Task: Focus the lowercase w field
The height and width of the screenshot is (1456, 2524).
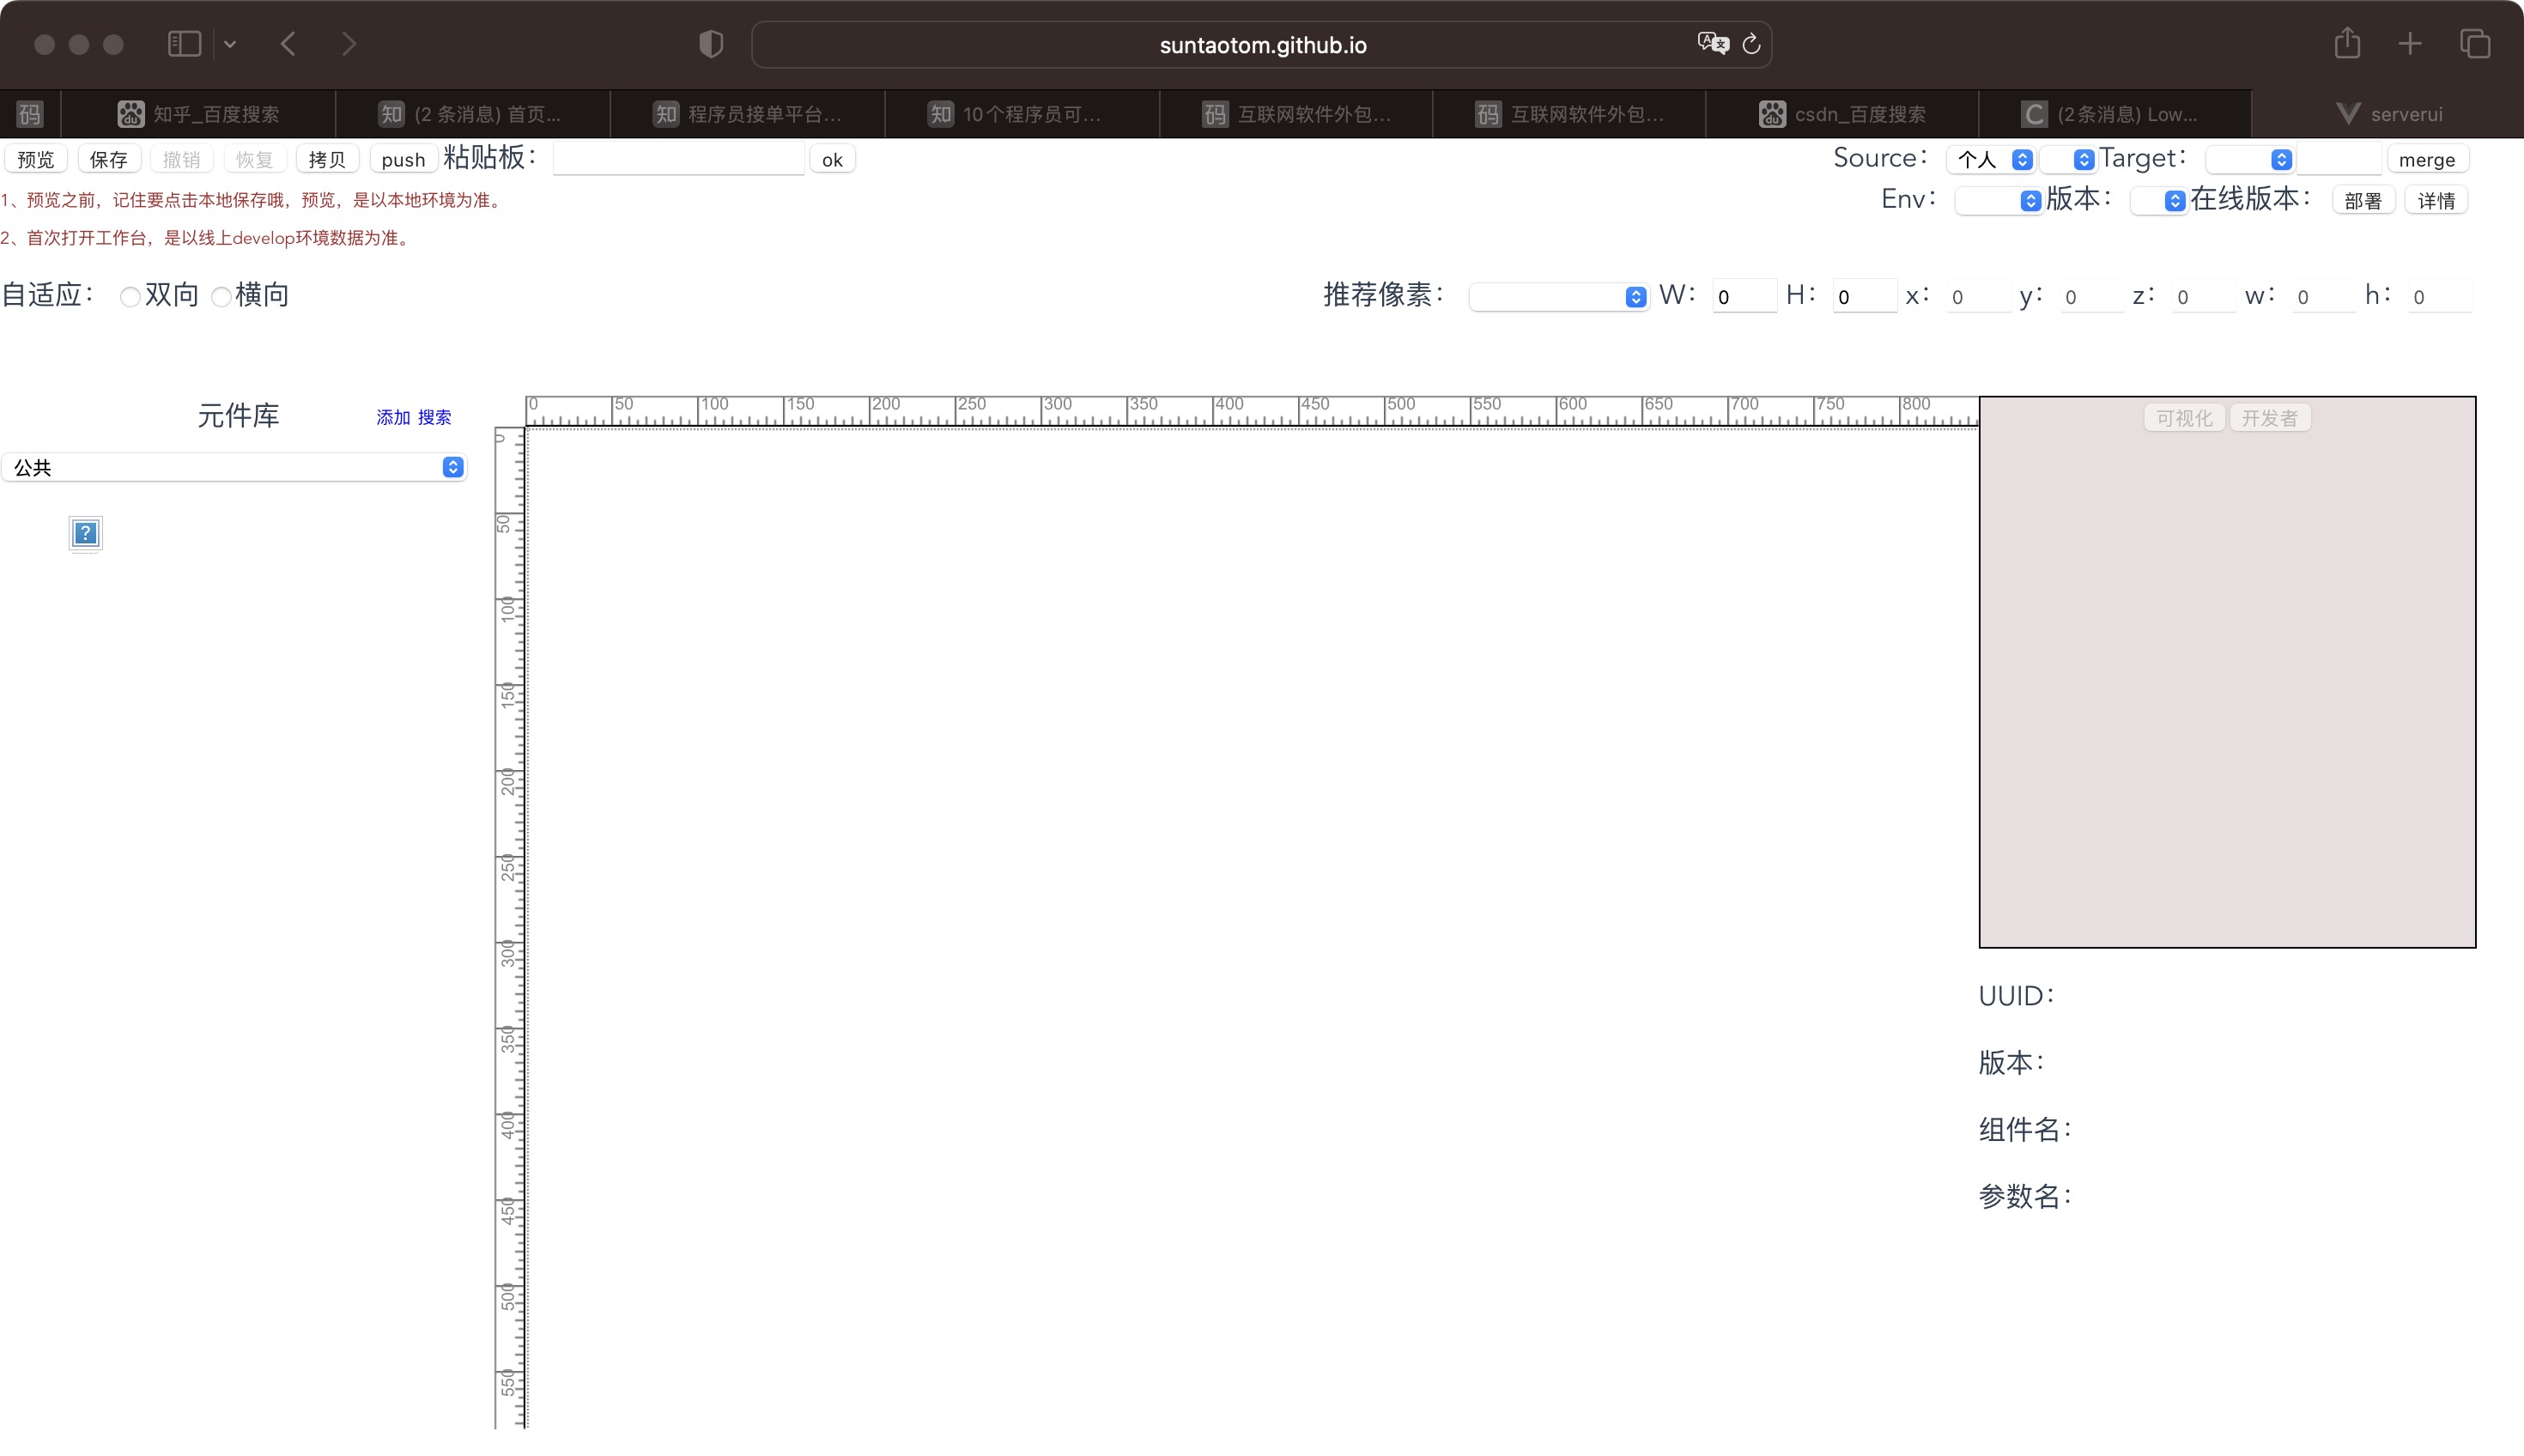Action: [2323, 296]
